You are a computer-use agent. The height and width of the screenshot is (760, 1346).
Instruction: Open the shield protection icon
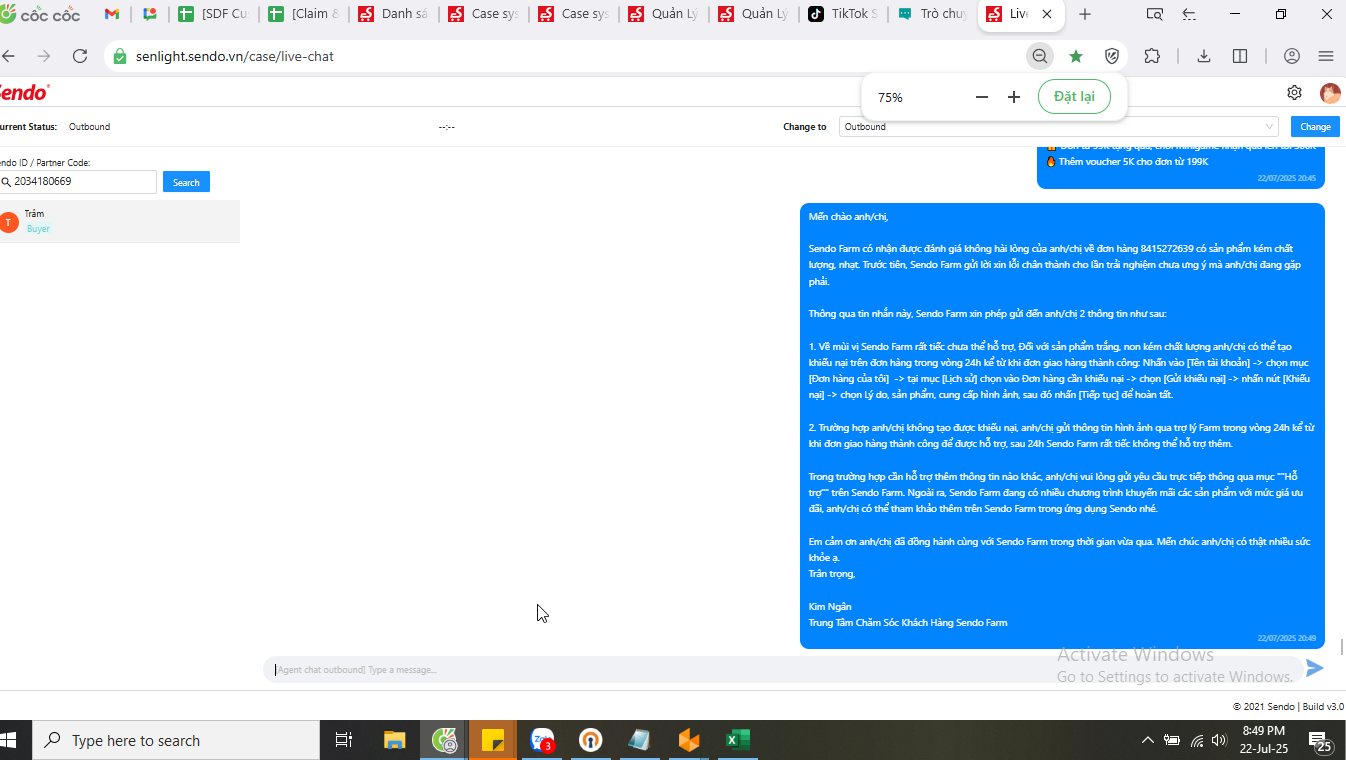[x=1112, y=56]
